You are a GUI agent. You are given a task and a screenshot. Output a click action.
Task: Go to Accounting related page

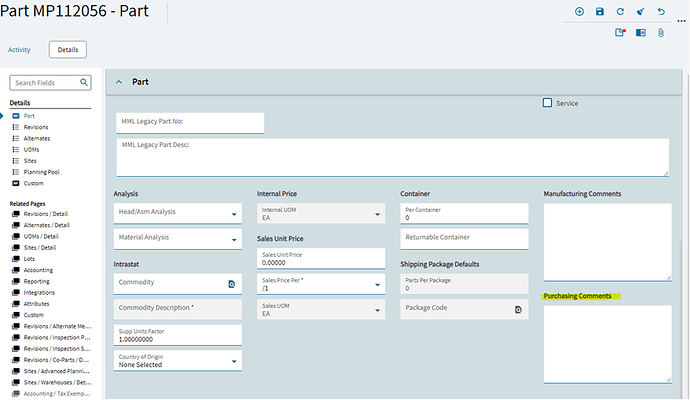(38, 270)
